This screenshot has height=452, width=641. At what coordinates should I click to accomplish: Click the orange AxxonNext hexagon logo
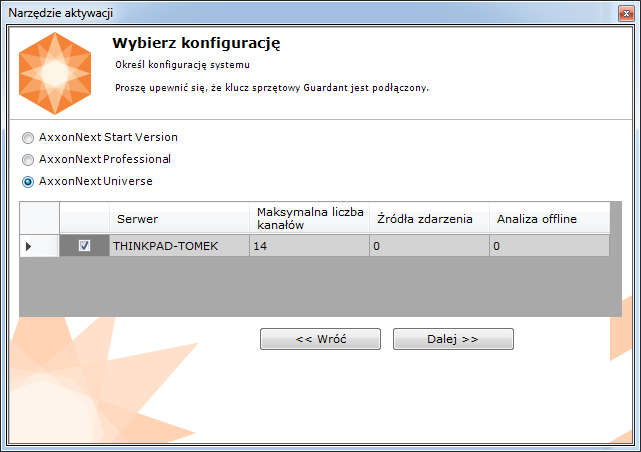pos(55,74)
